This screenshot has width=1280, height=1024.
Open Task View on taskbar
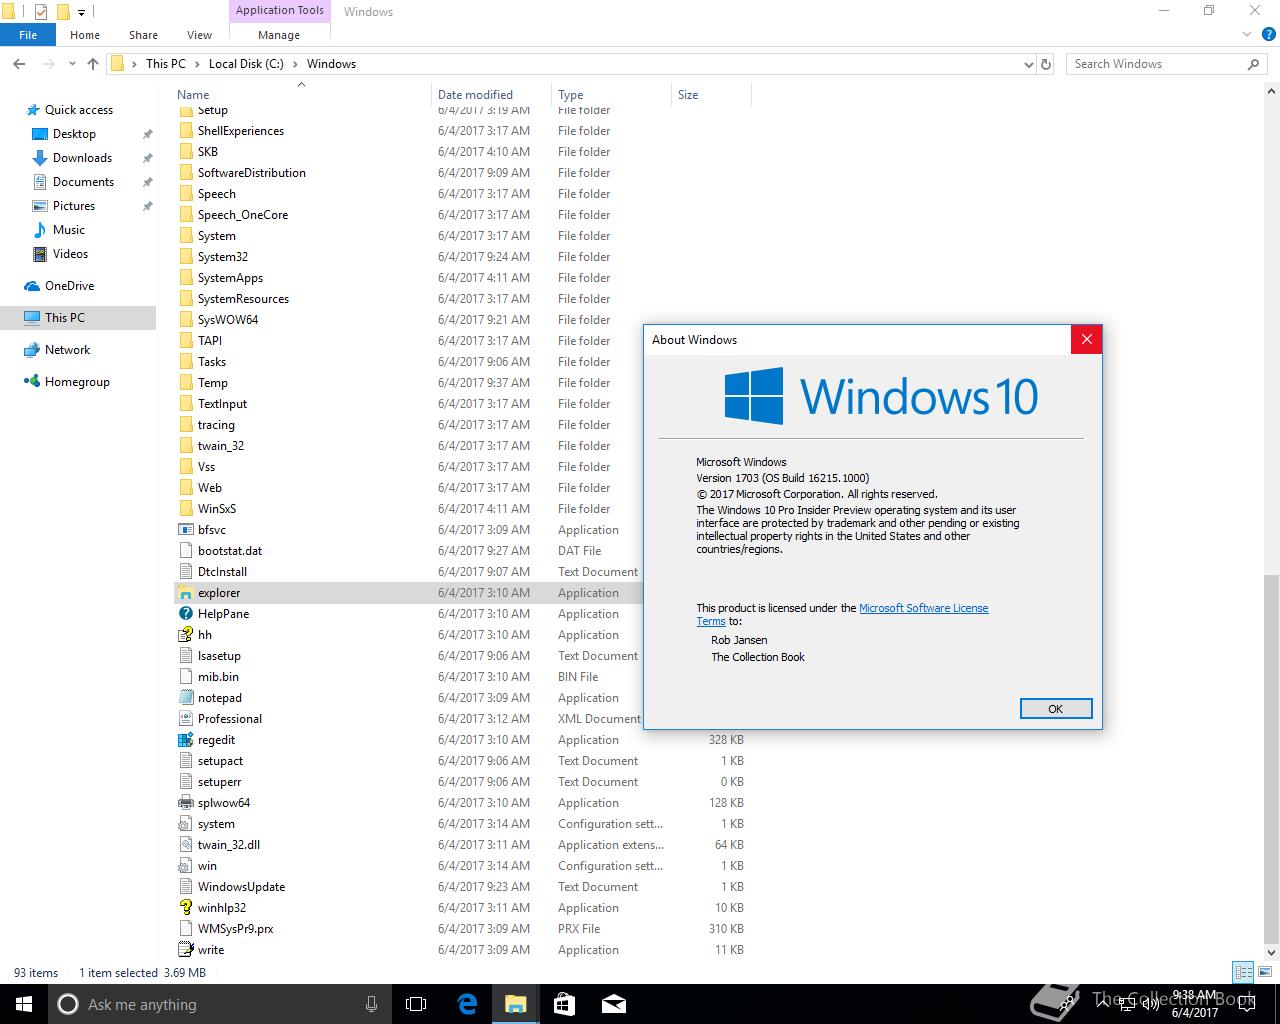(x=416, y=1004)
